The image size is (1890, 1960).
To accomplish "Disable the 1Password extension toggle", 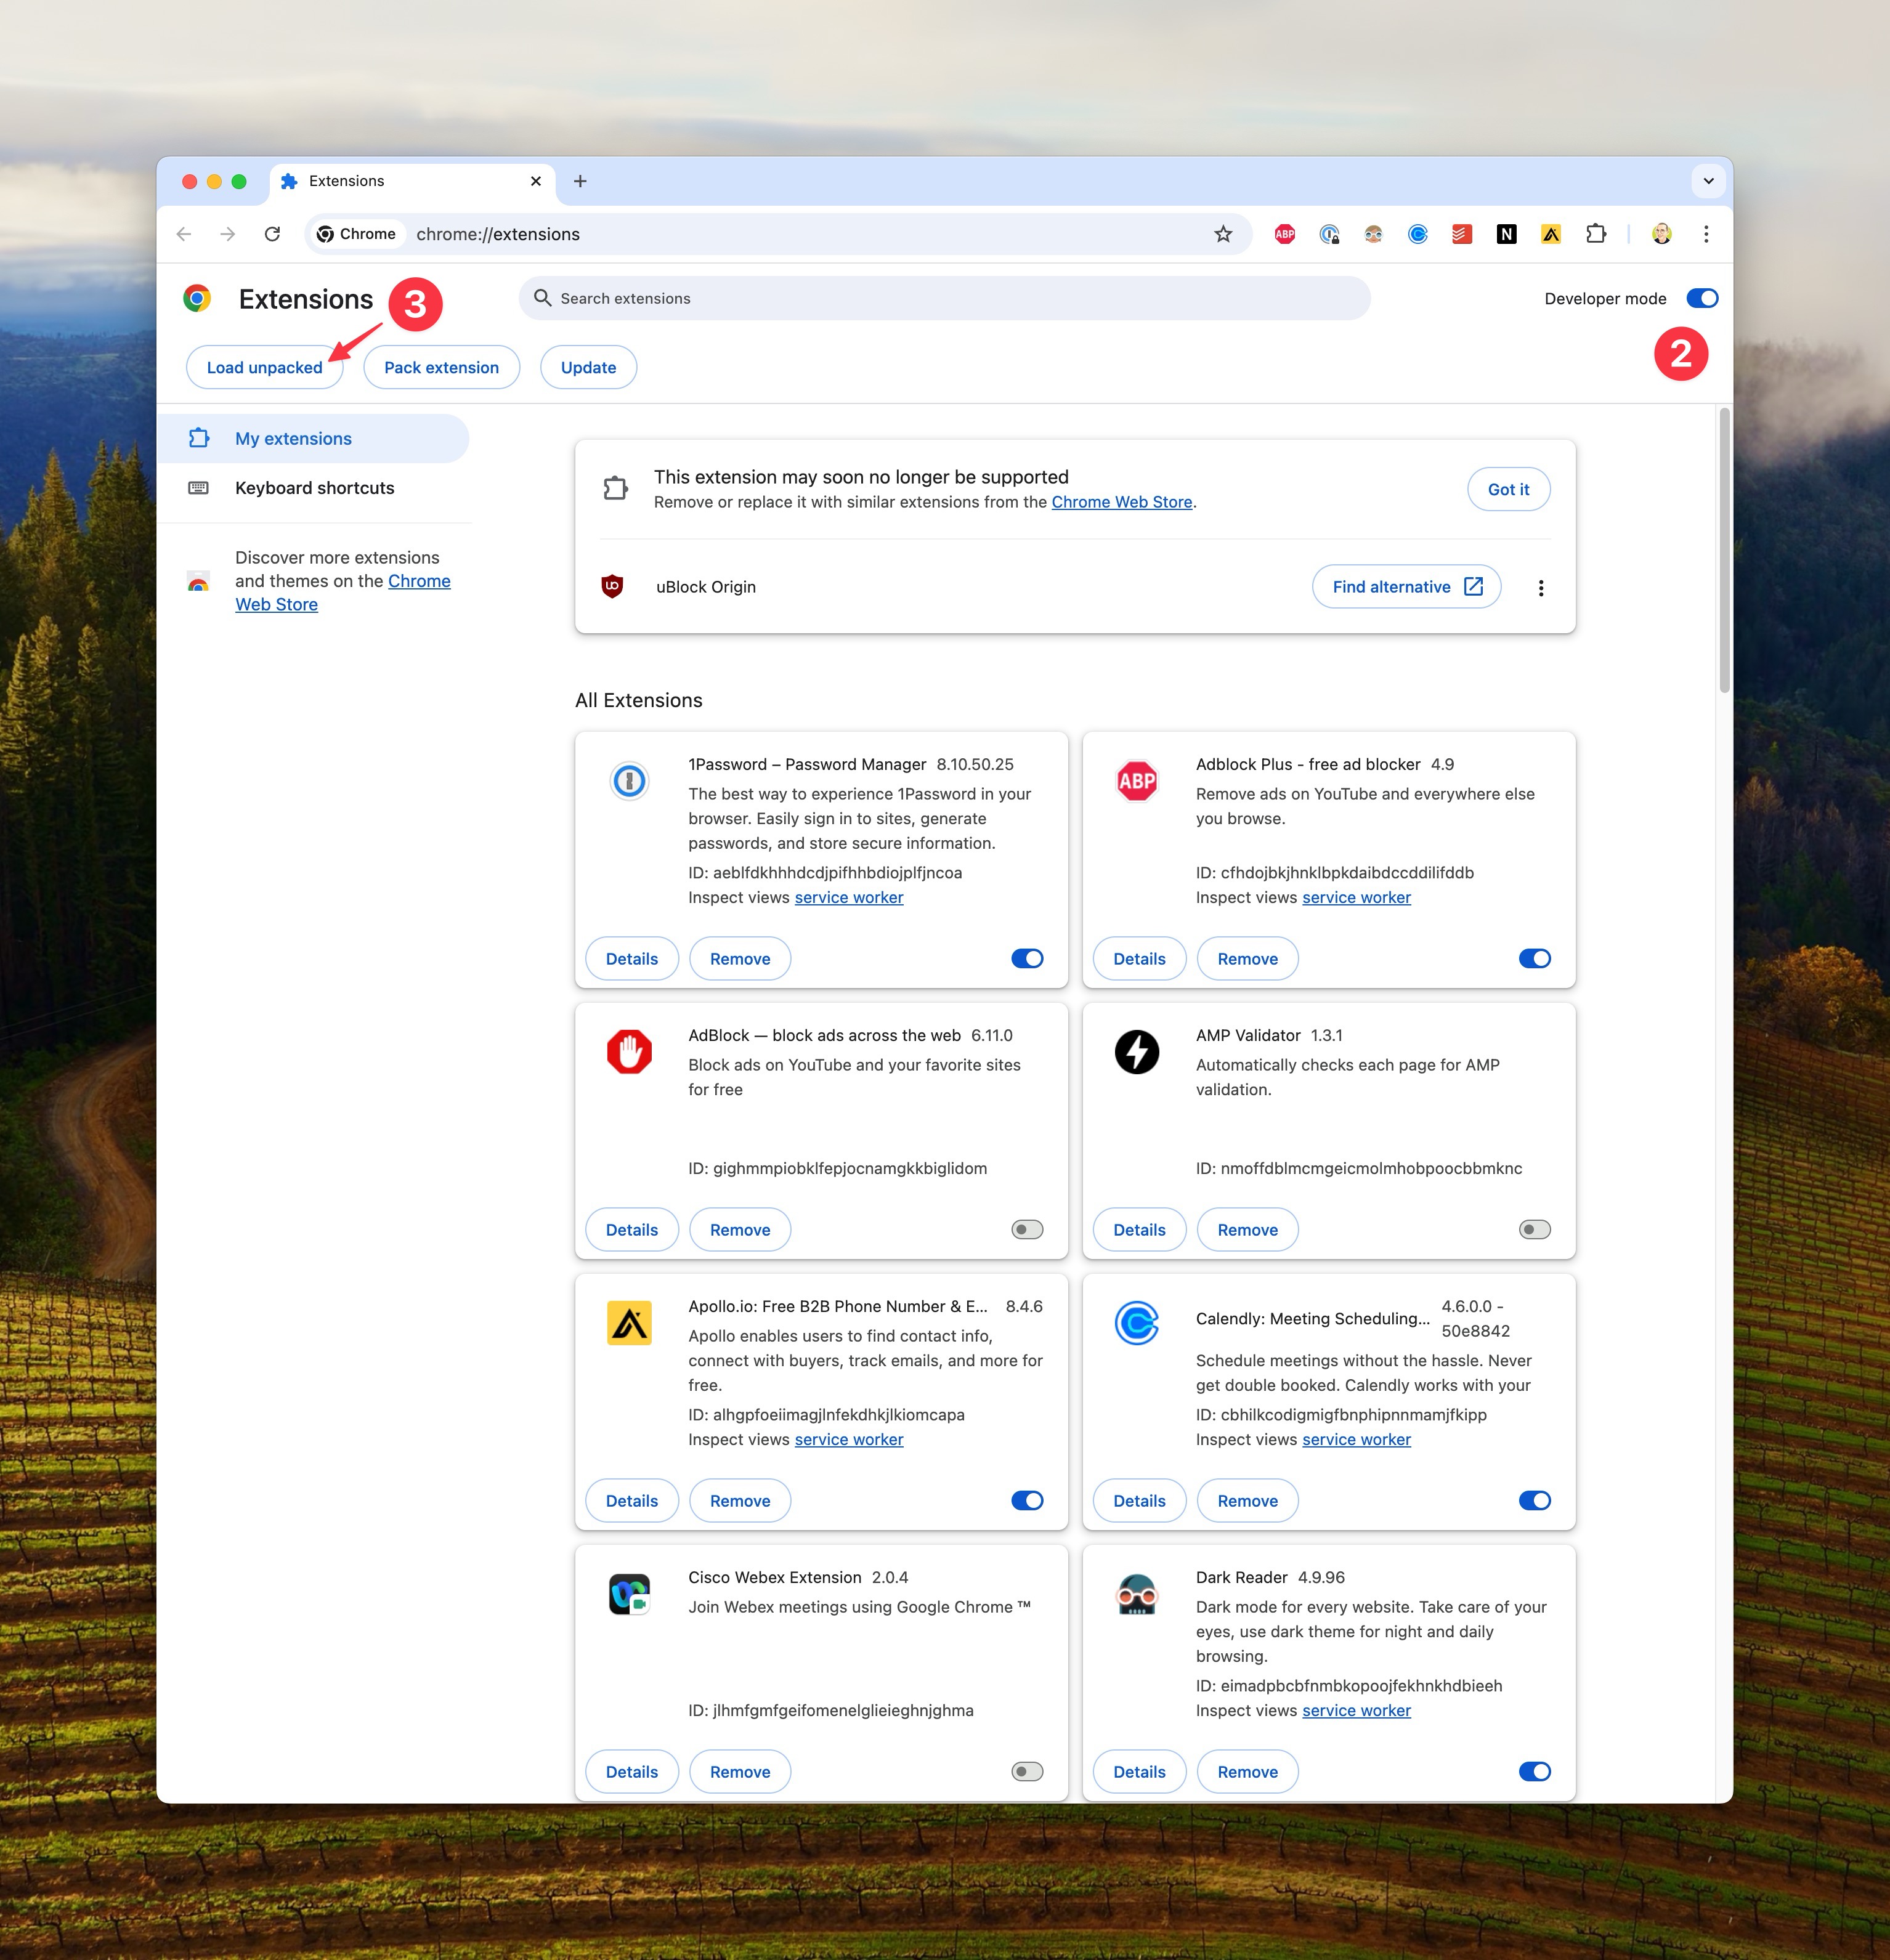I will 1027,958.
